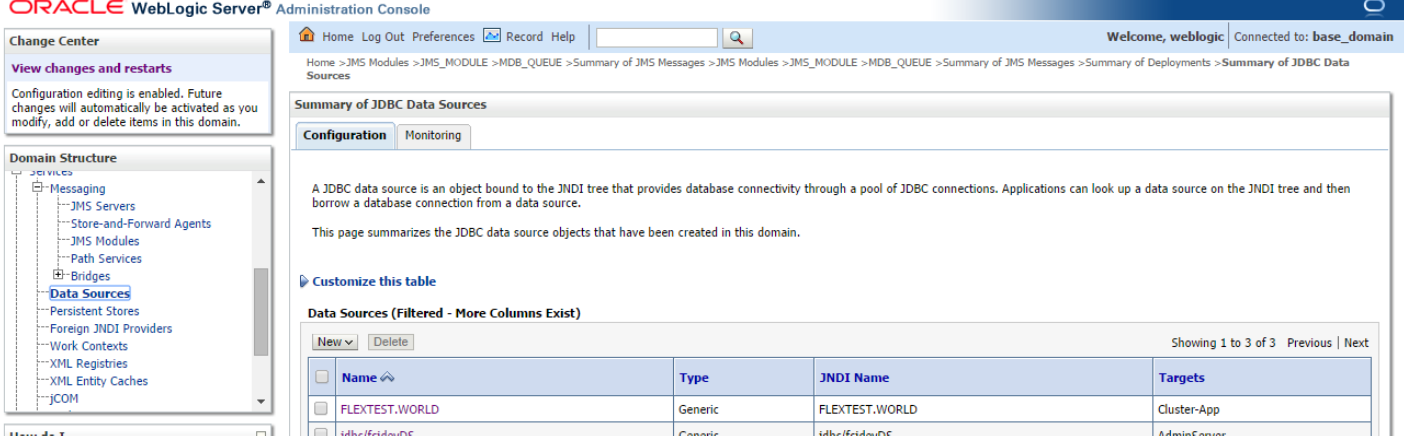Open Preferences in the toolbar
Viewport: 1404px width, 436px height.
click(x=443, y=37)
